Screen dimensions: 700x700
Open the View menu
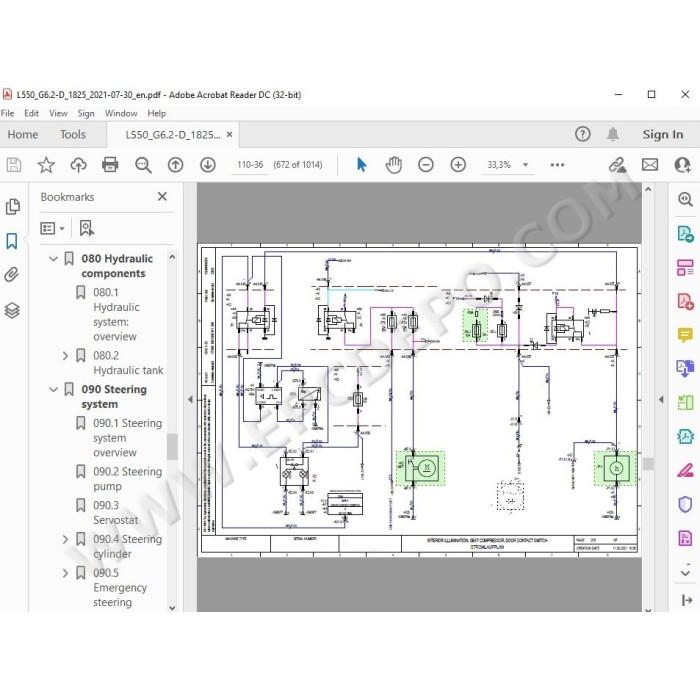click(x=58, y=113)
